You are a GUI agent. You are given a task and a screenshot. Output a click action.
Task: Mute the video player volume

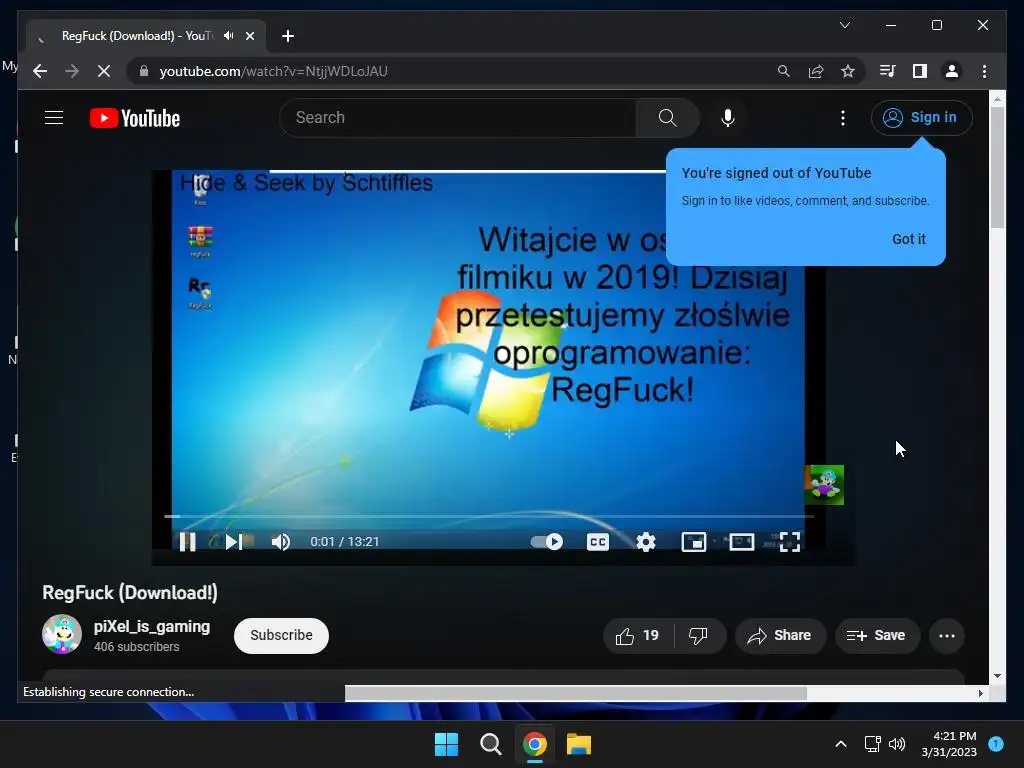(x=281, y=541)
